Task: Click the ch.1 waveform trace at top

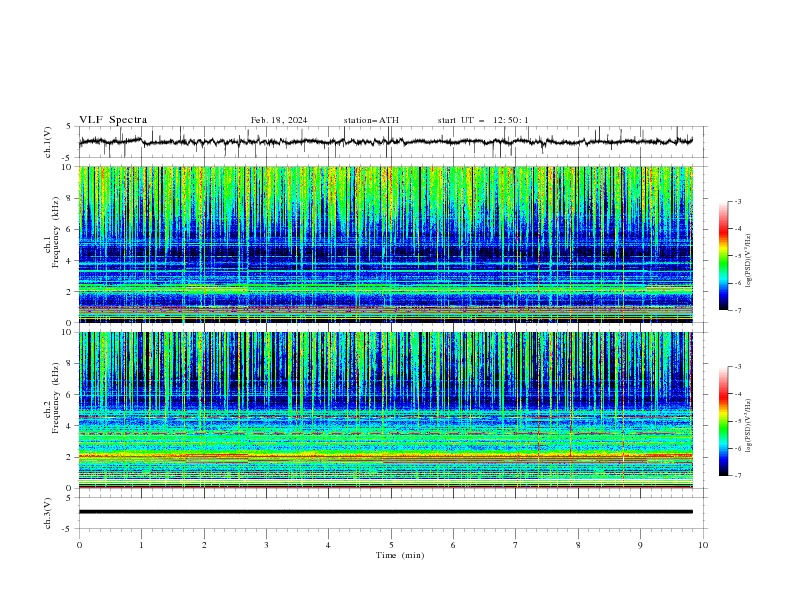Action: (x=386, y=141)
